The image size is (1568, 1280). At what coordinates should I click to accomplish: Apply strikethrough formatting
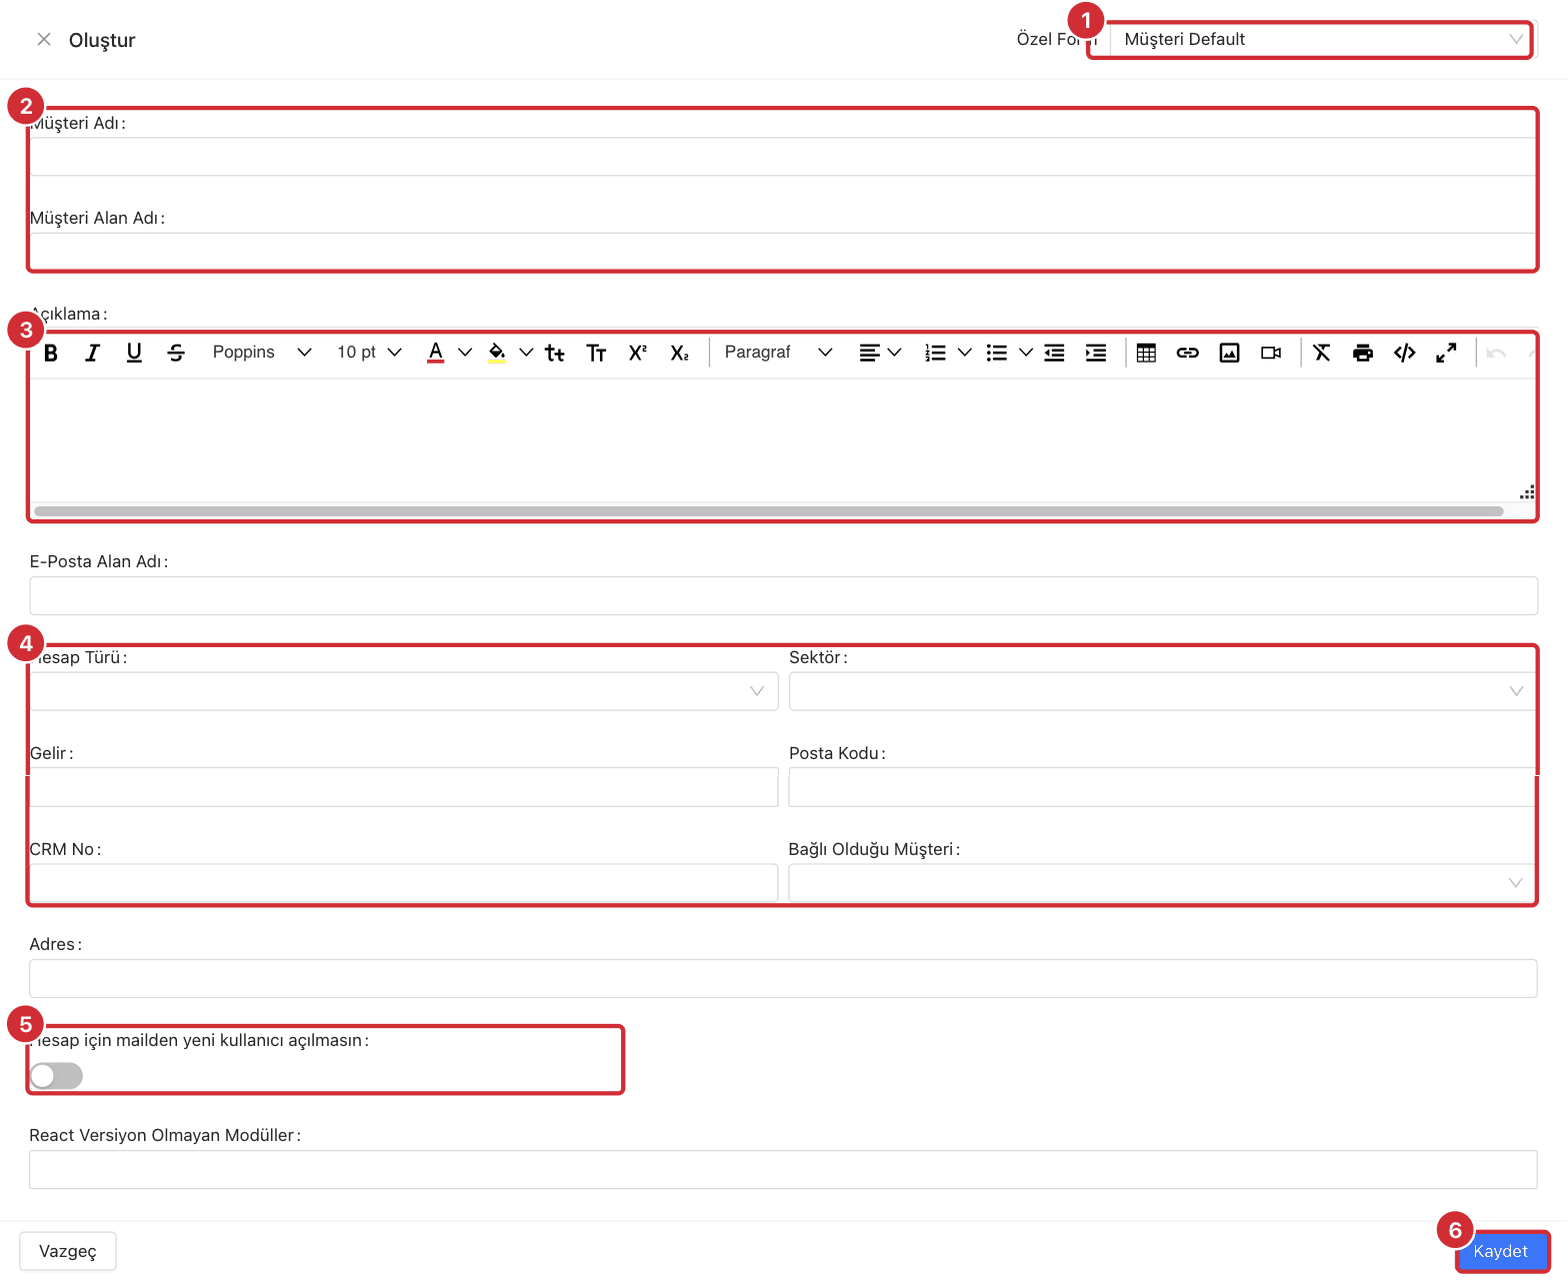point(176,353)
